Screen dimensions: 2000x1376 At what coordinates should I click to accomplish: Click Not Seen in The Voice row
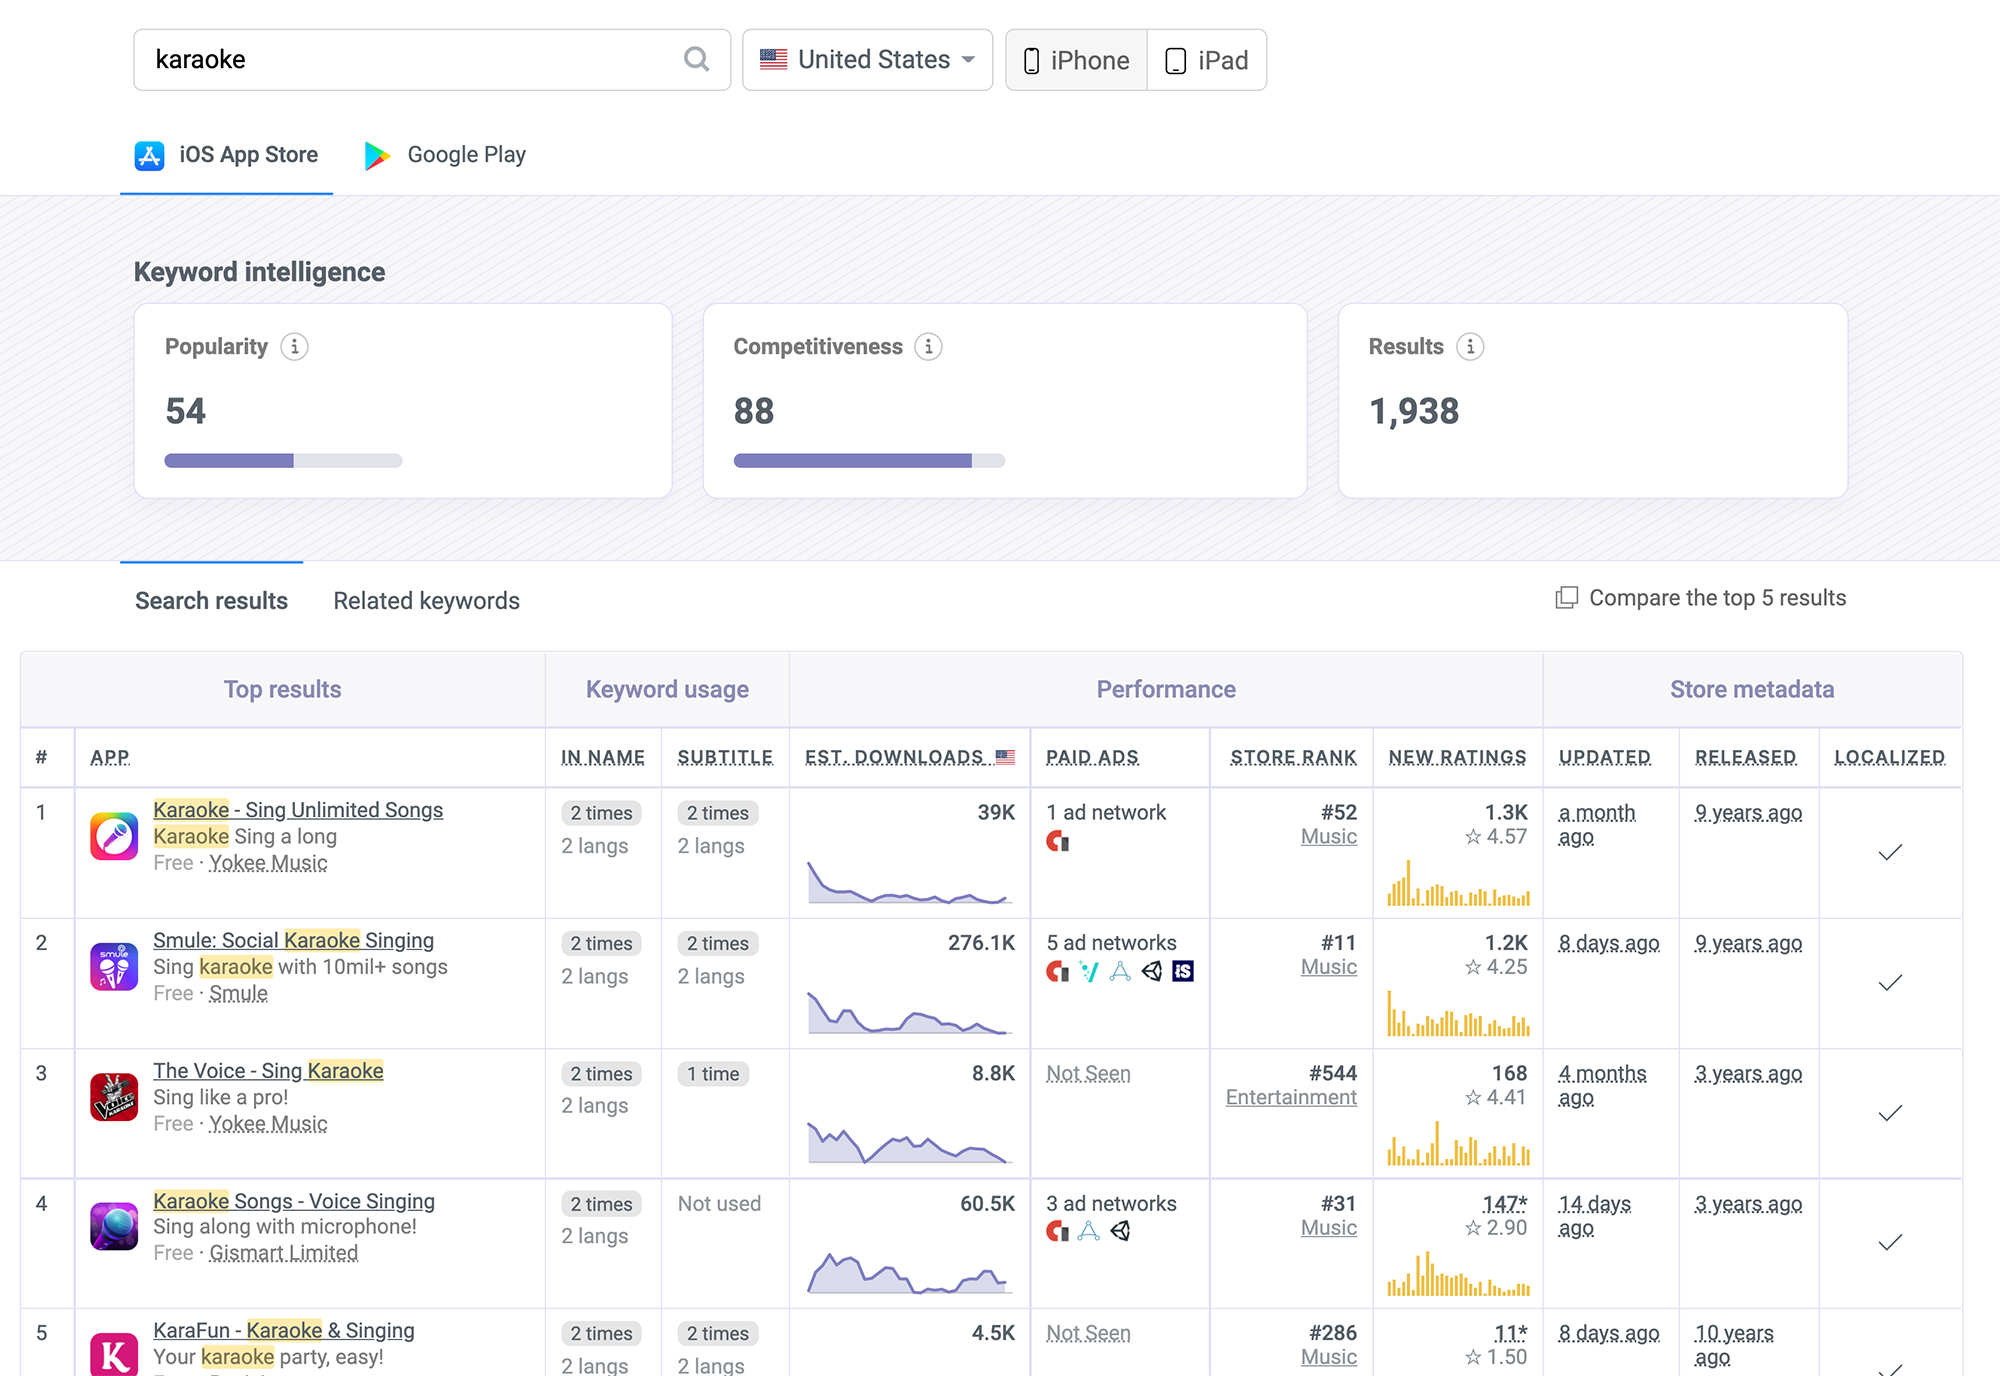point(1088,1073)
